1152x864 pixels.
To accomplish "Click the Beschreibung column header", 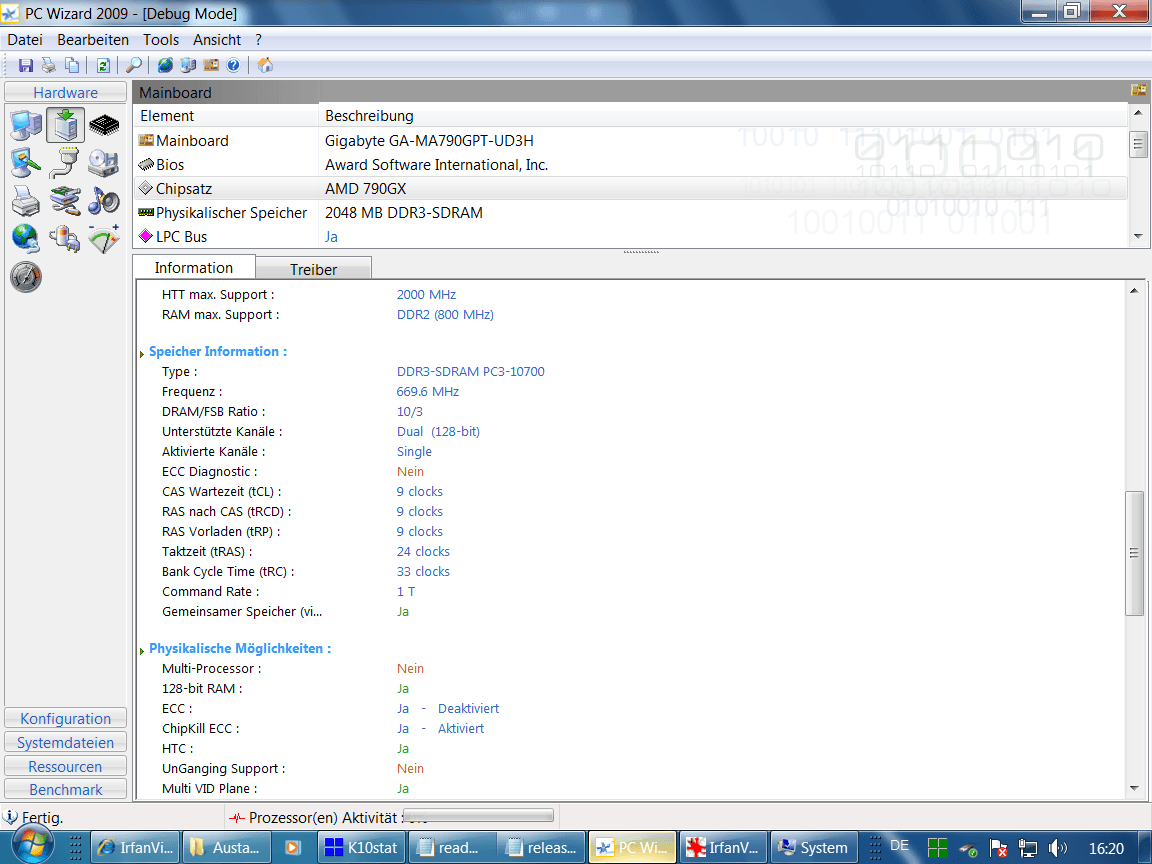I will click(723, 115).
